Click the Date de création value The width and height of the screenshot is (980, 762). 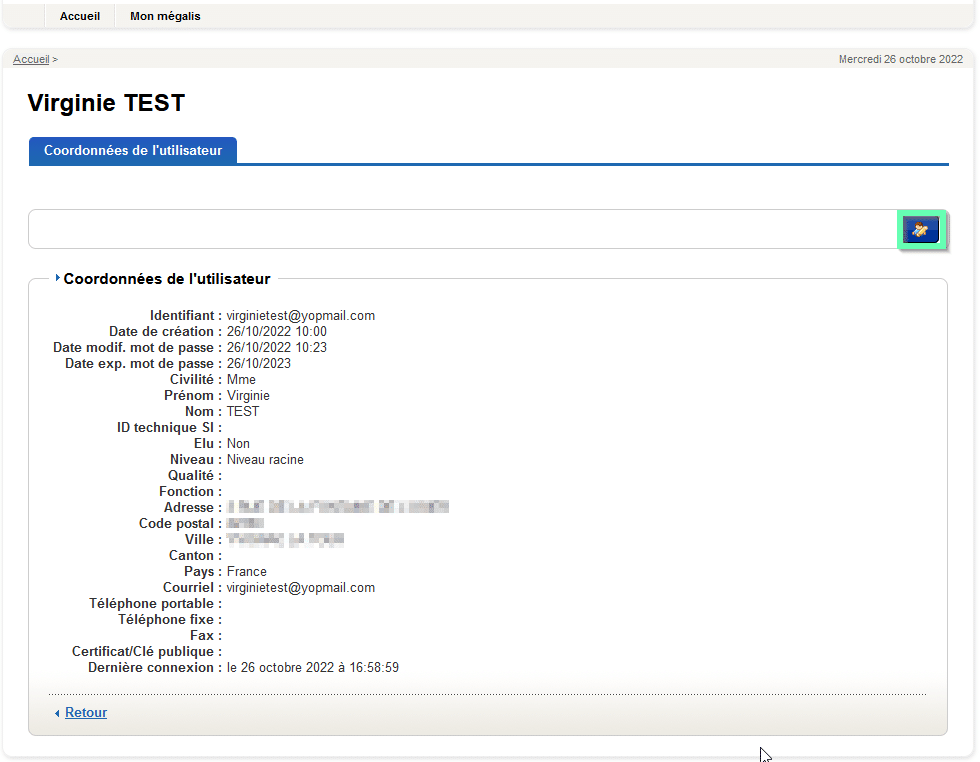(276, 332)
